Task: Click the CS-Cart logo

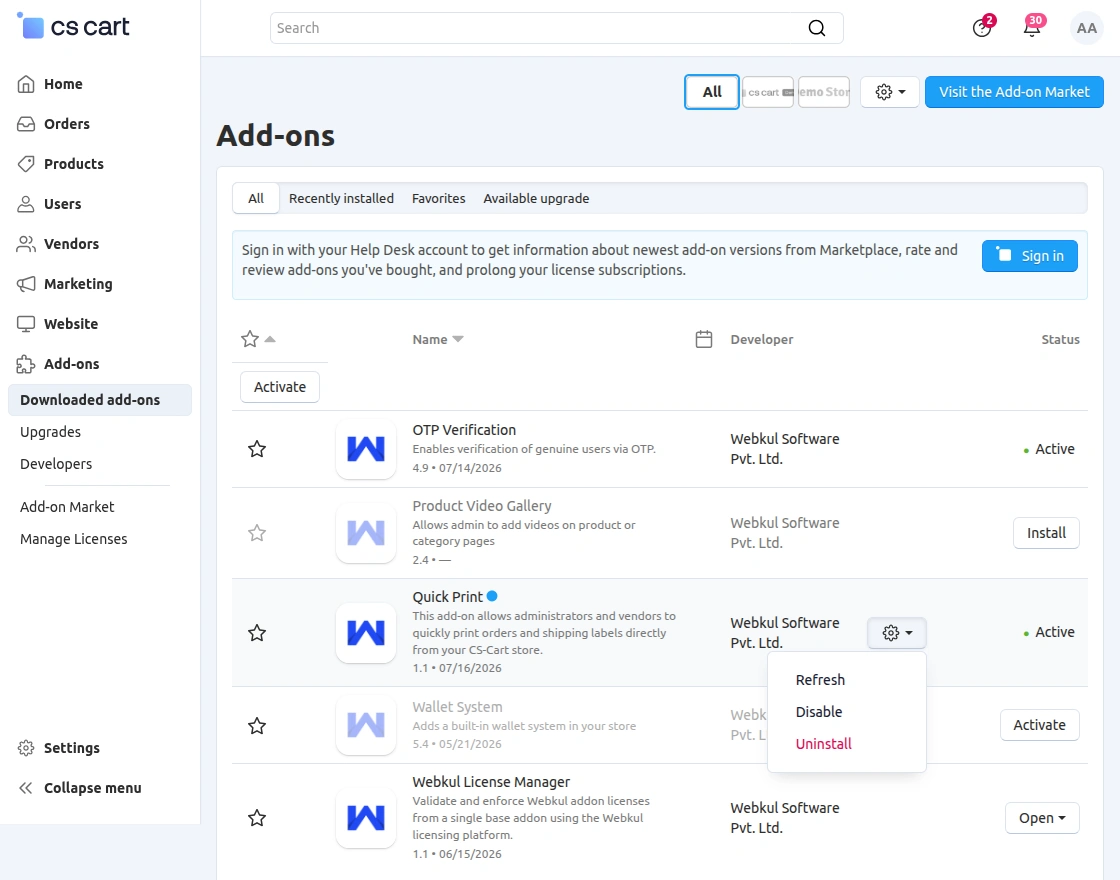Action: pyautogui.click(x=73, y=26)
